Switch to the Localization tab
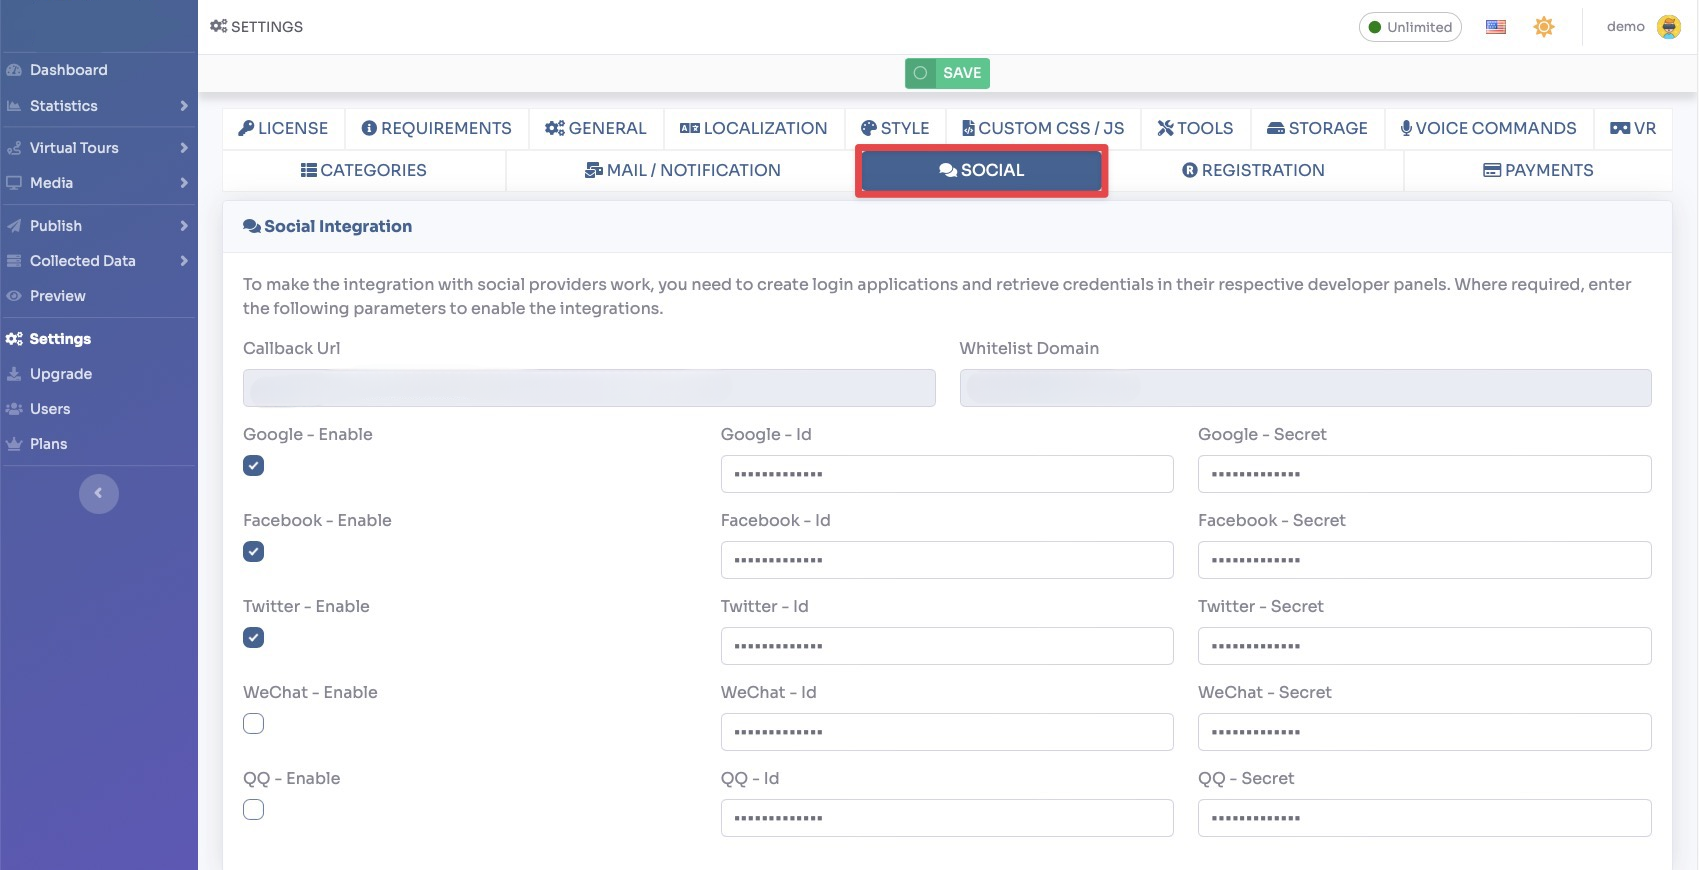 [754, 128]
